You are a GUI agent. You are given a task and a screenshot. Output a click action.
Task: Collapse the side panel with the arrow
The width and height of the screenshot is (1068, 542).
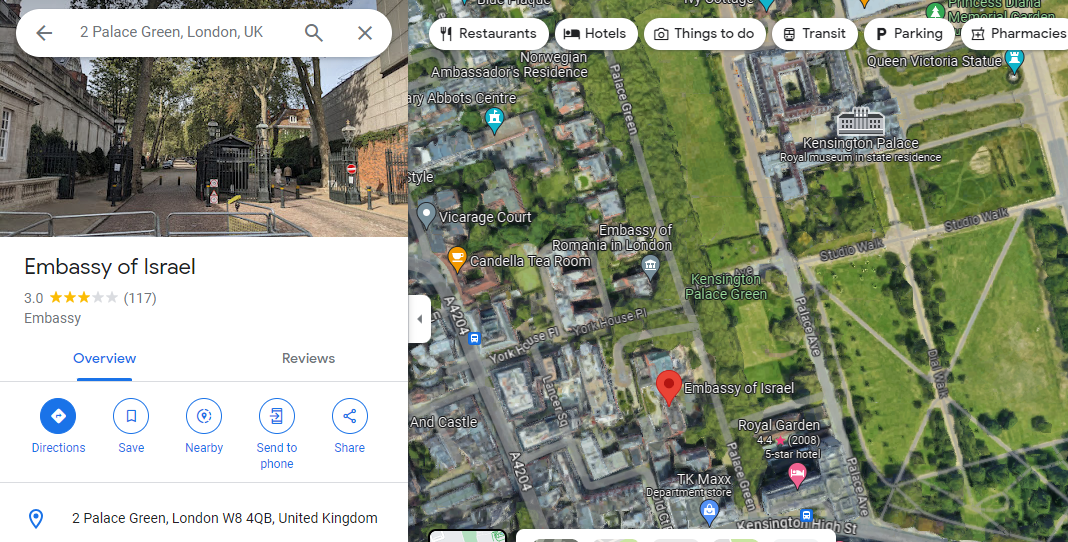(420, 319)
